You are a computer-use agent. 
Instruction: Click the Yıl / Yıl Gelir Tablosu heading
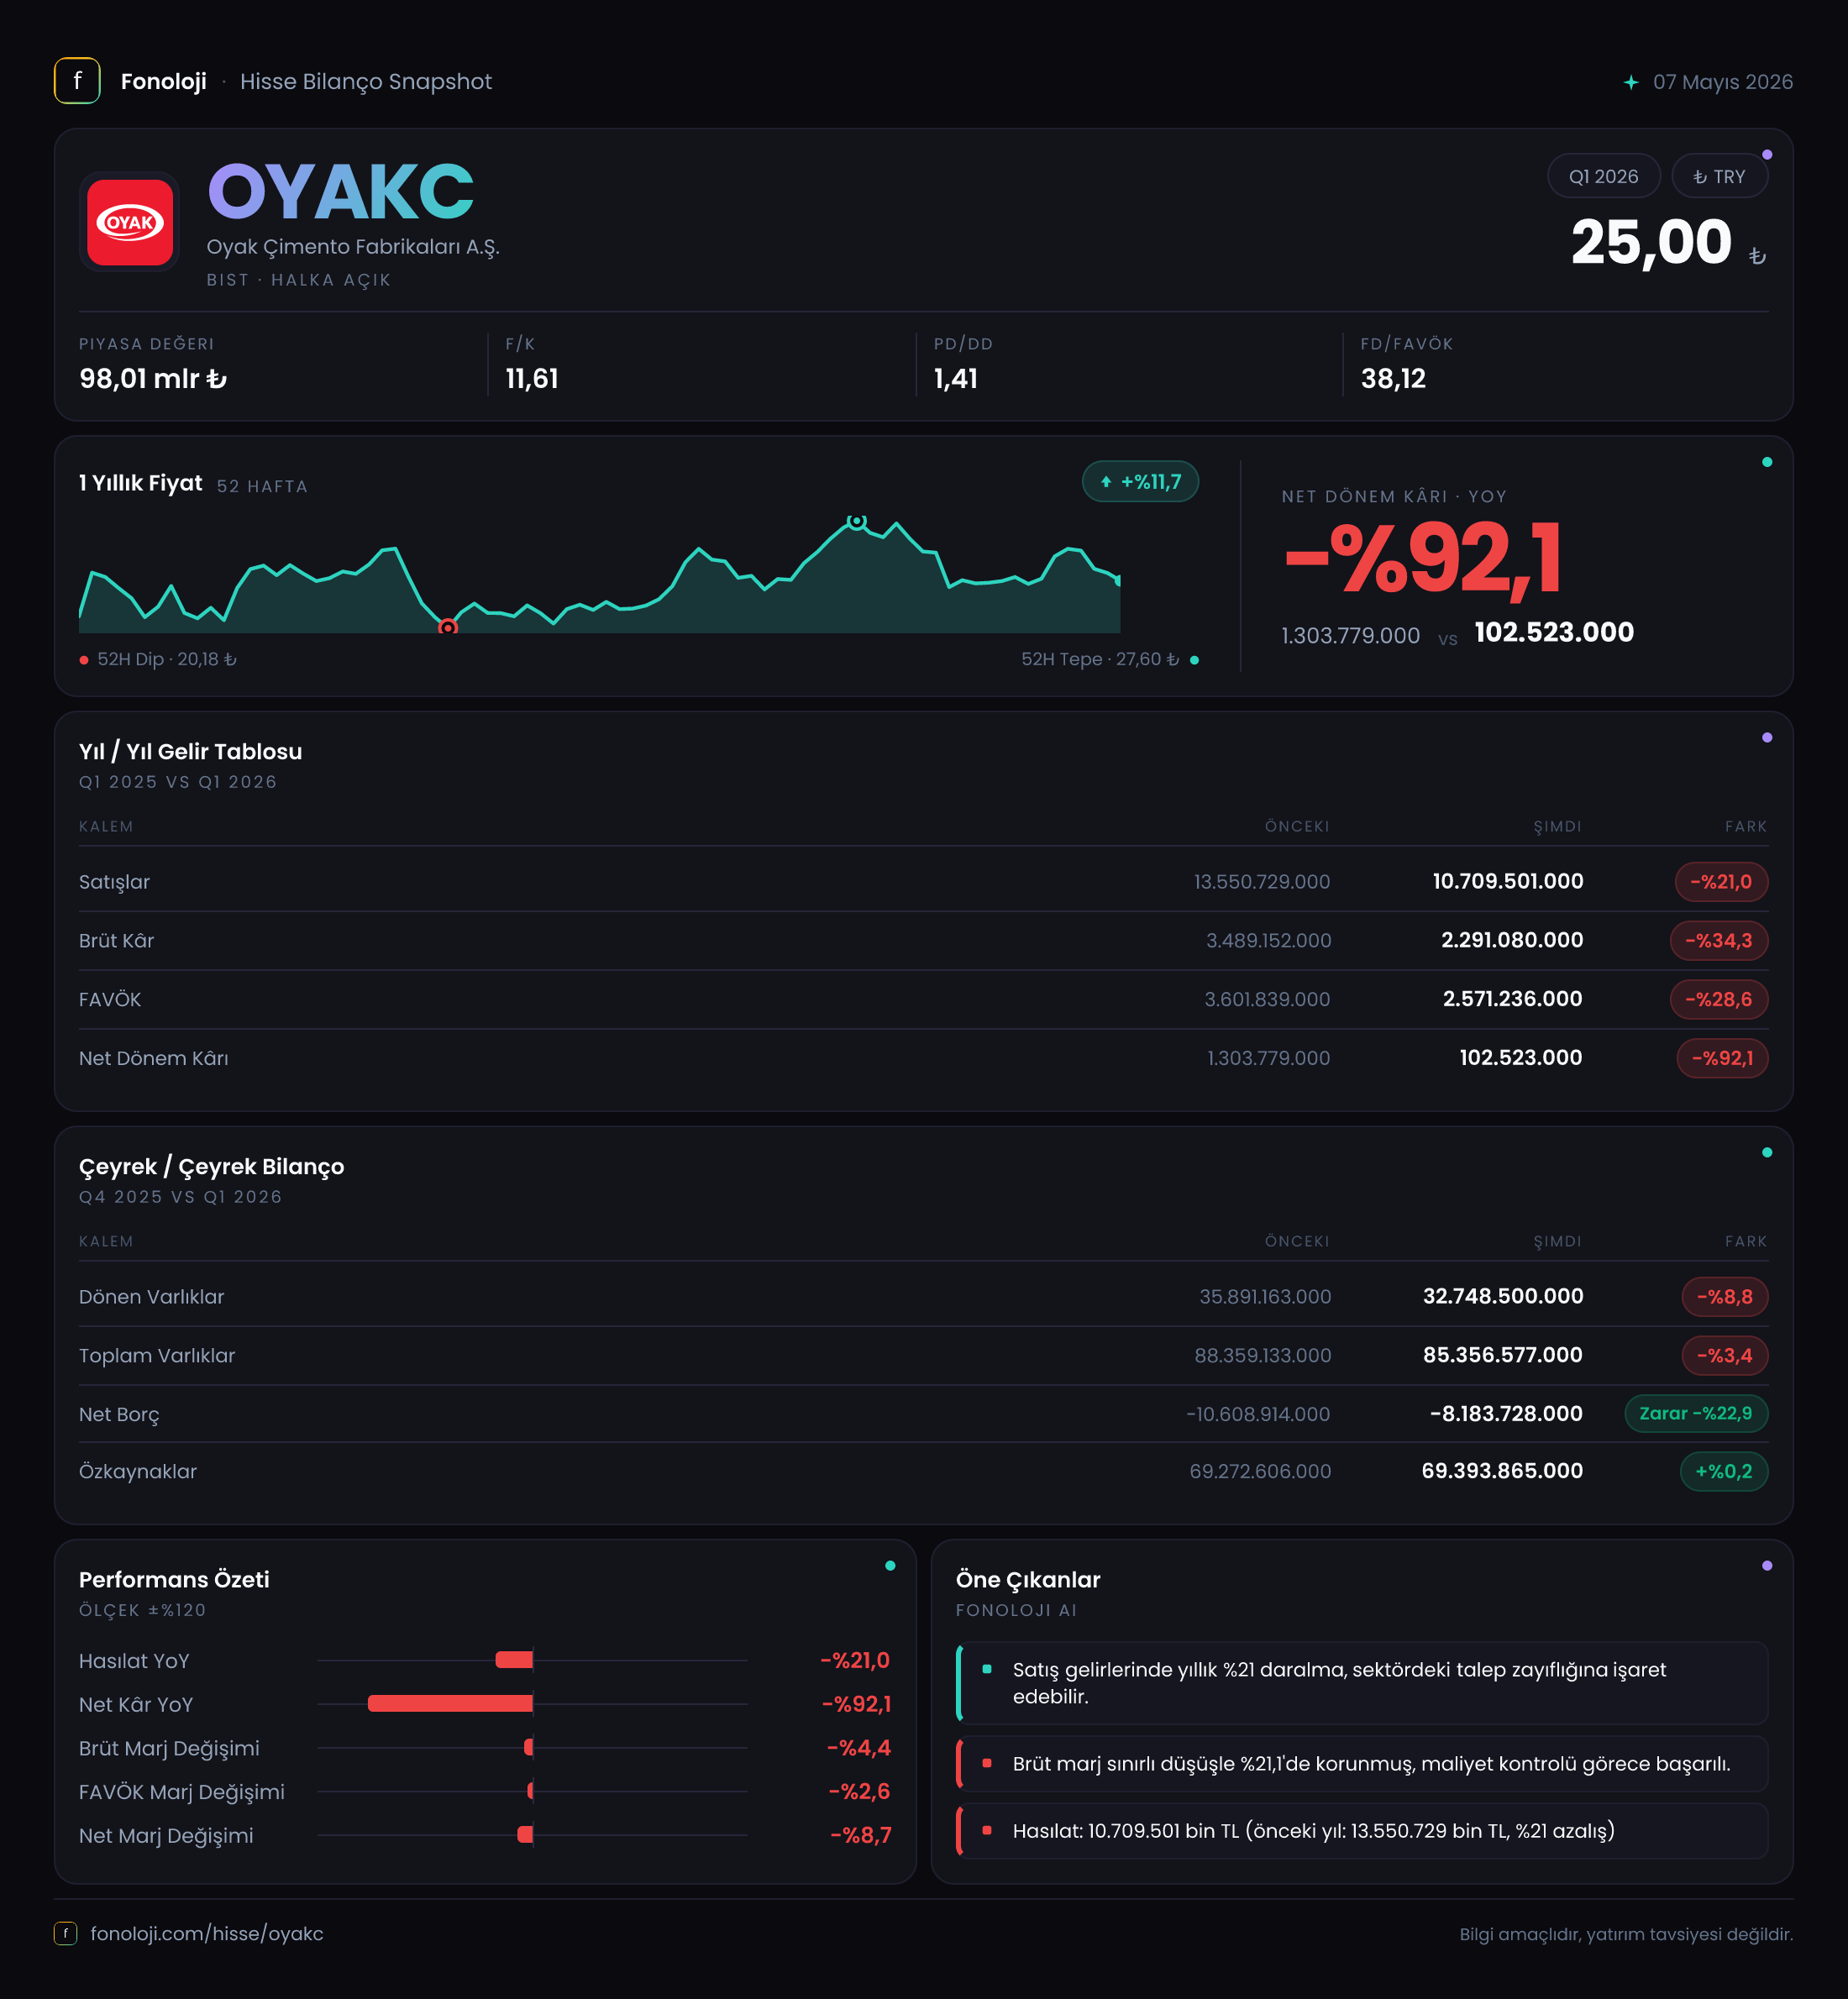[190, 752]
